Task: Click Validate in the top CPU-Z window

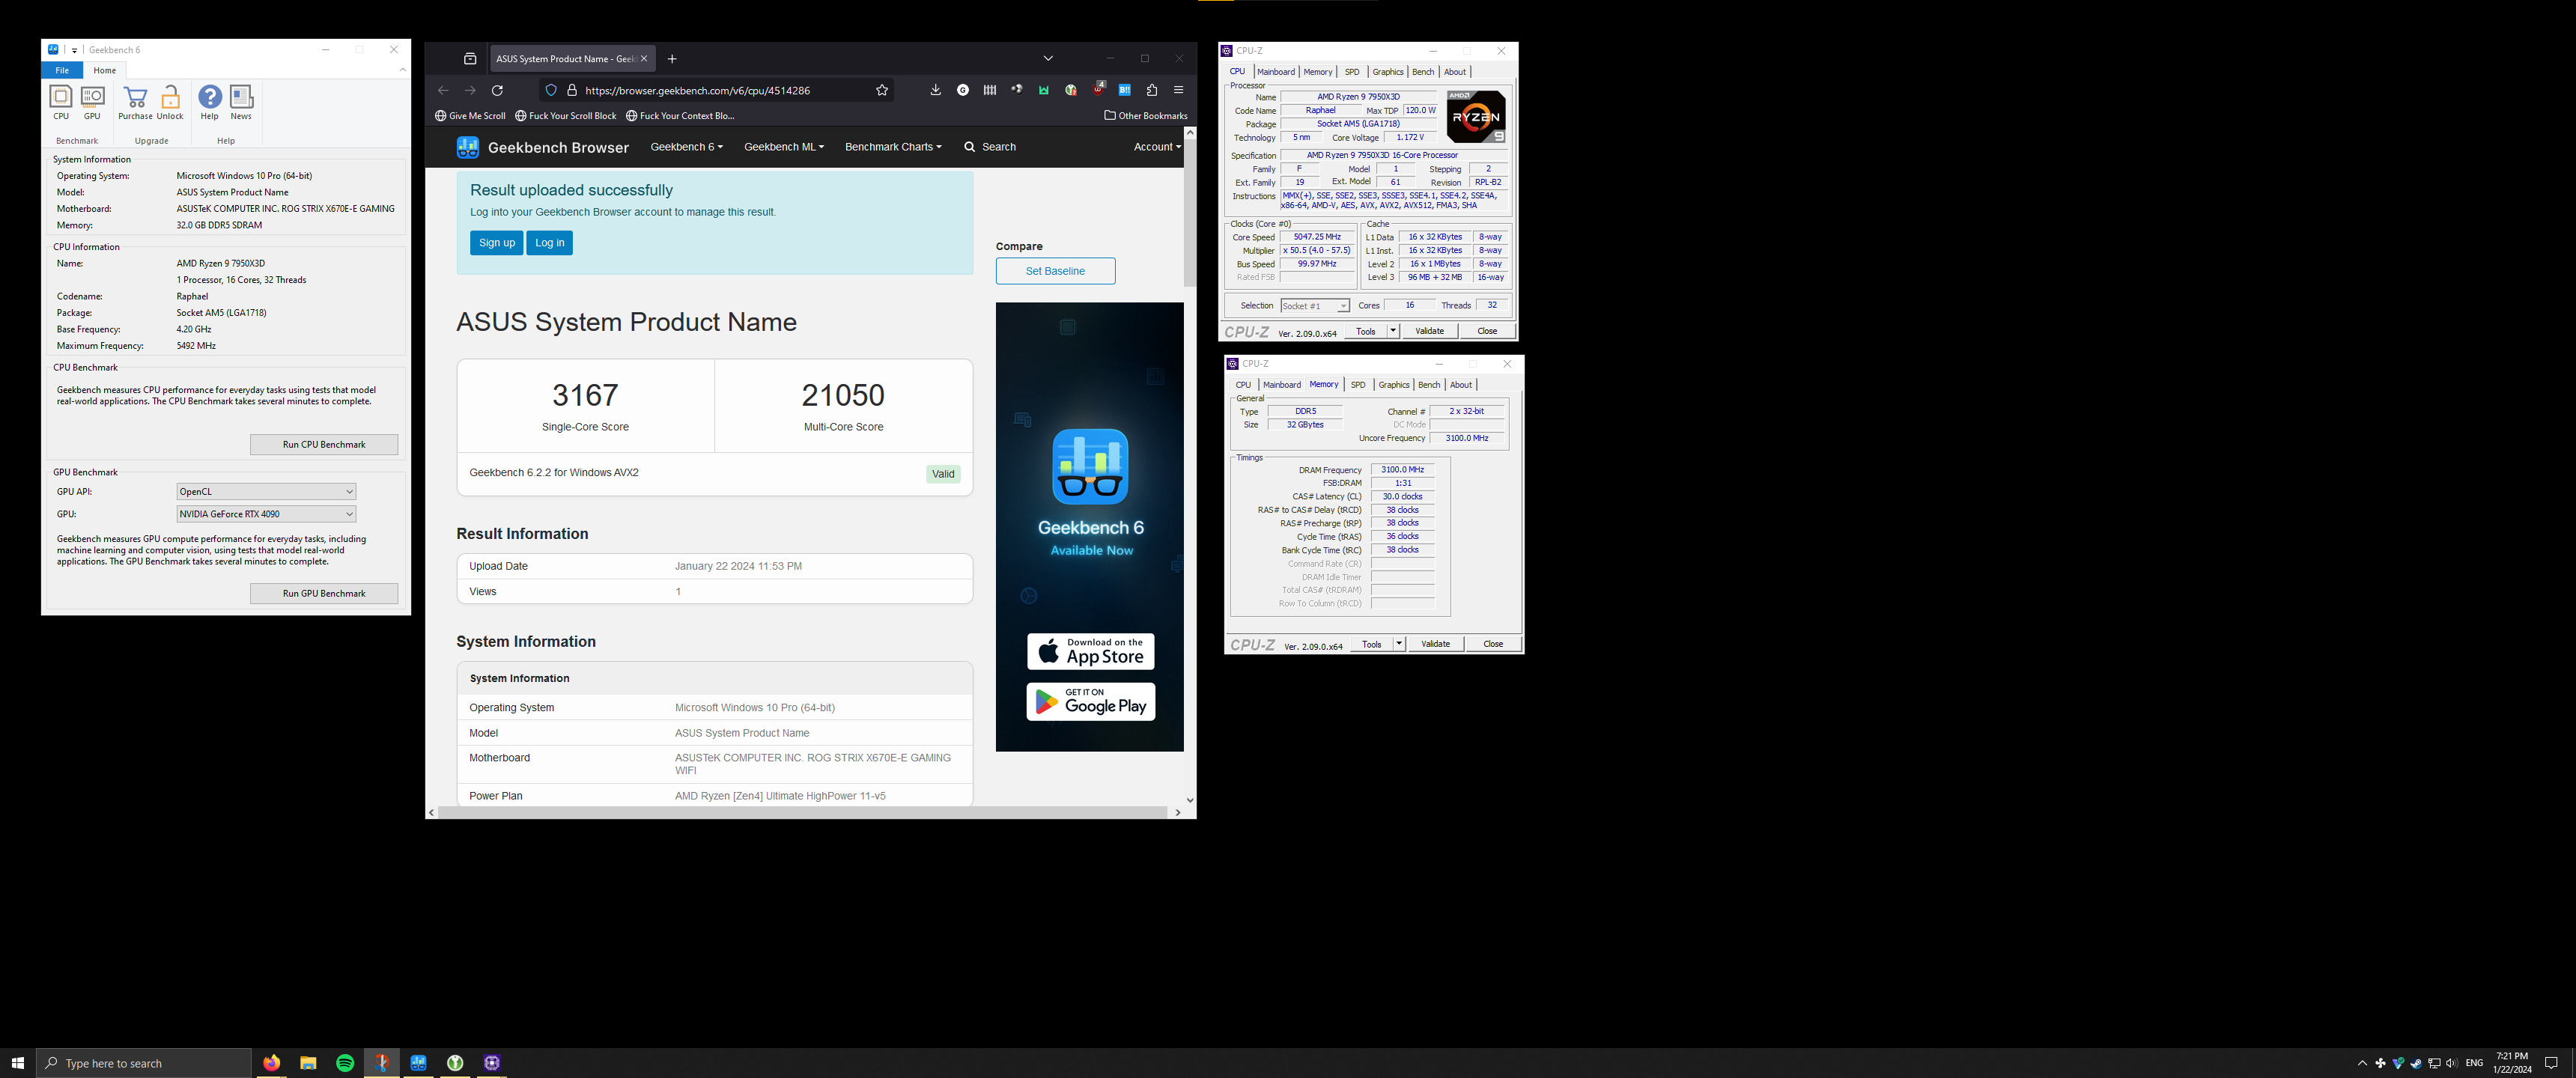Action: pos(1429,331)
